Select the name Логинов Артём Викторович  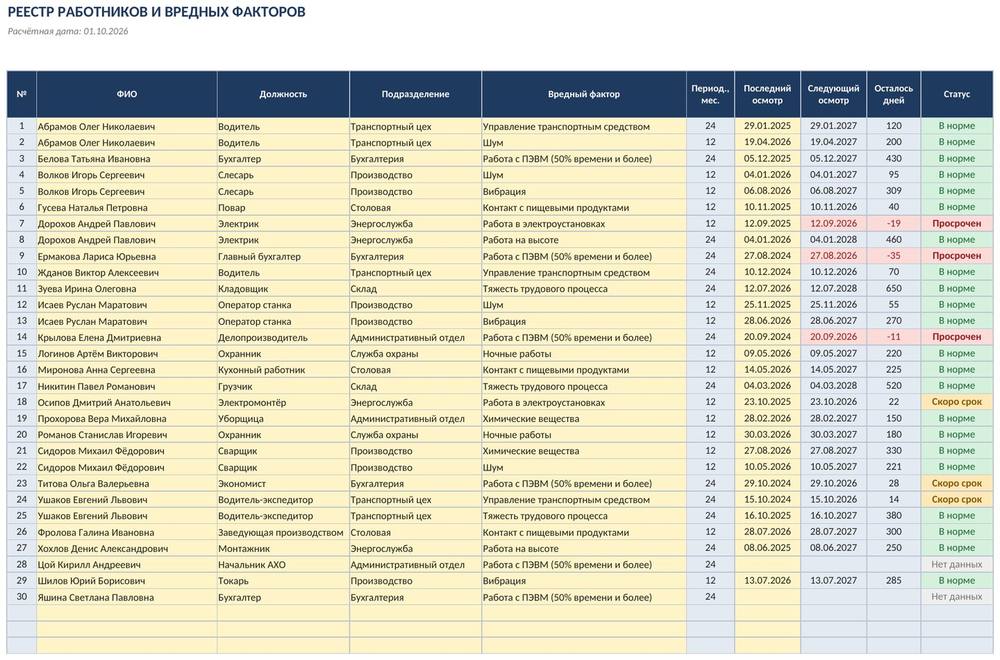coord(98,353)
